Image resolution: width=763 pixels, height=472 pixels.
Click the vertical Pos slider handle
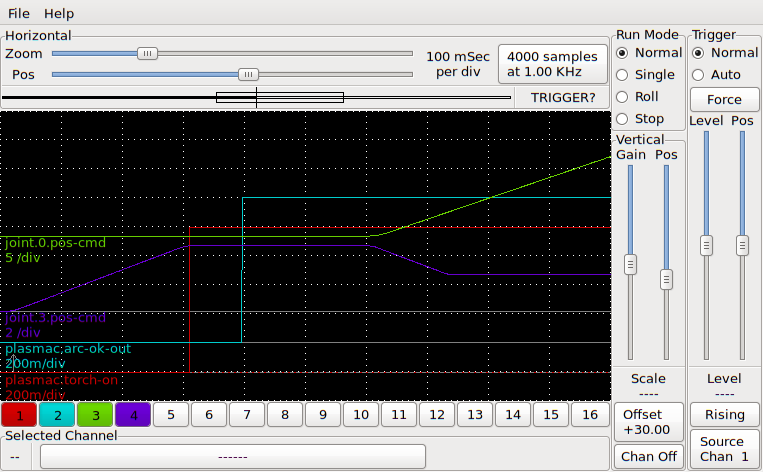click(x=666, y=280)
